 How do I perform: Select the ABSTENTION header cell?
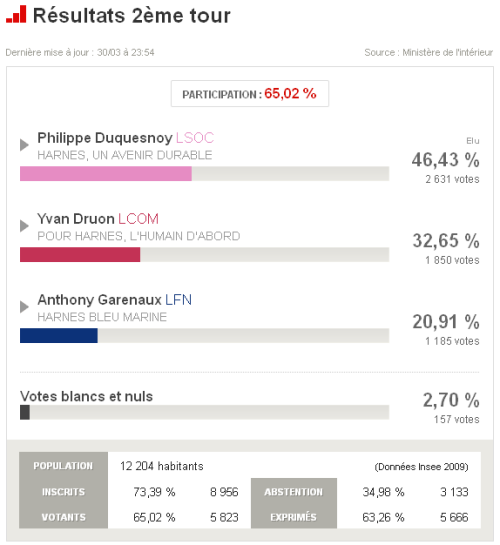coord(294,491)
